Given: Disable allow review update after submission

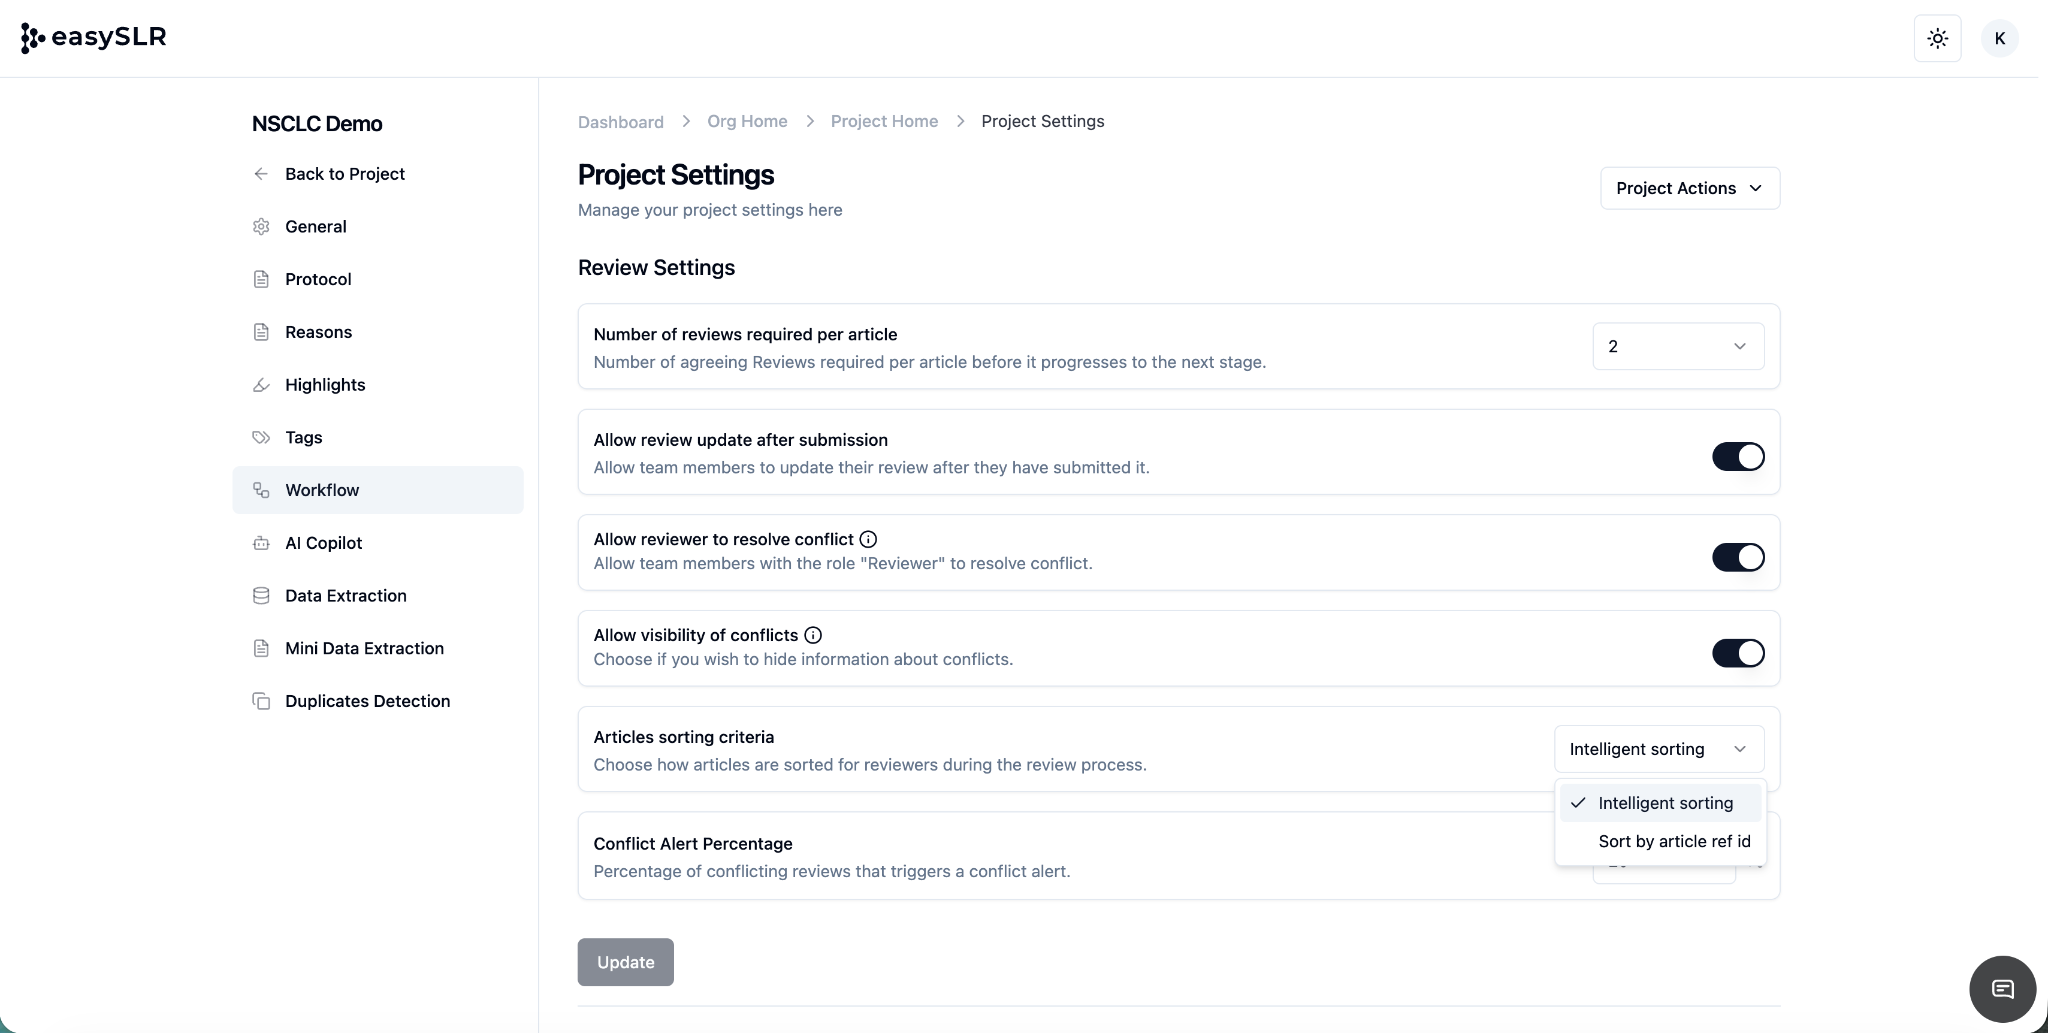Looking at the screenshot, I should click(1737, 457).
